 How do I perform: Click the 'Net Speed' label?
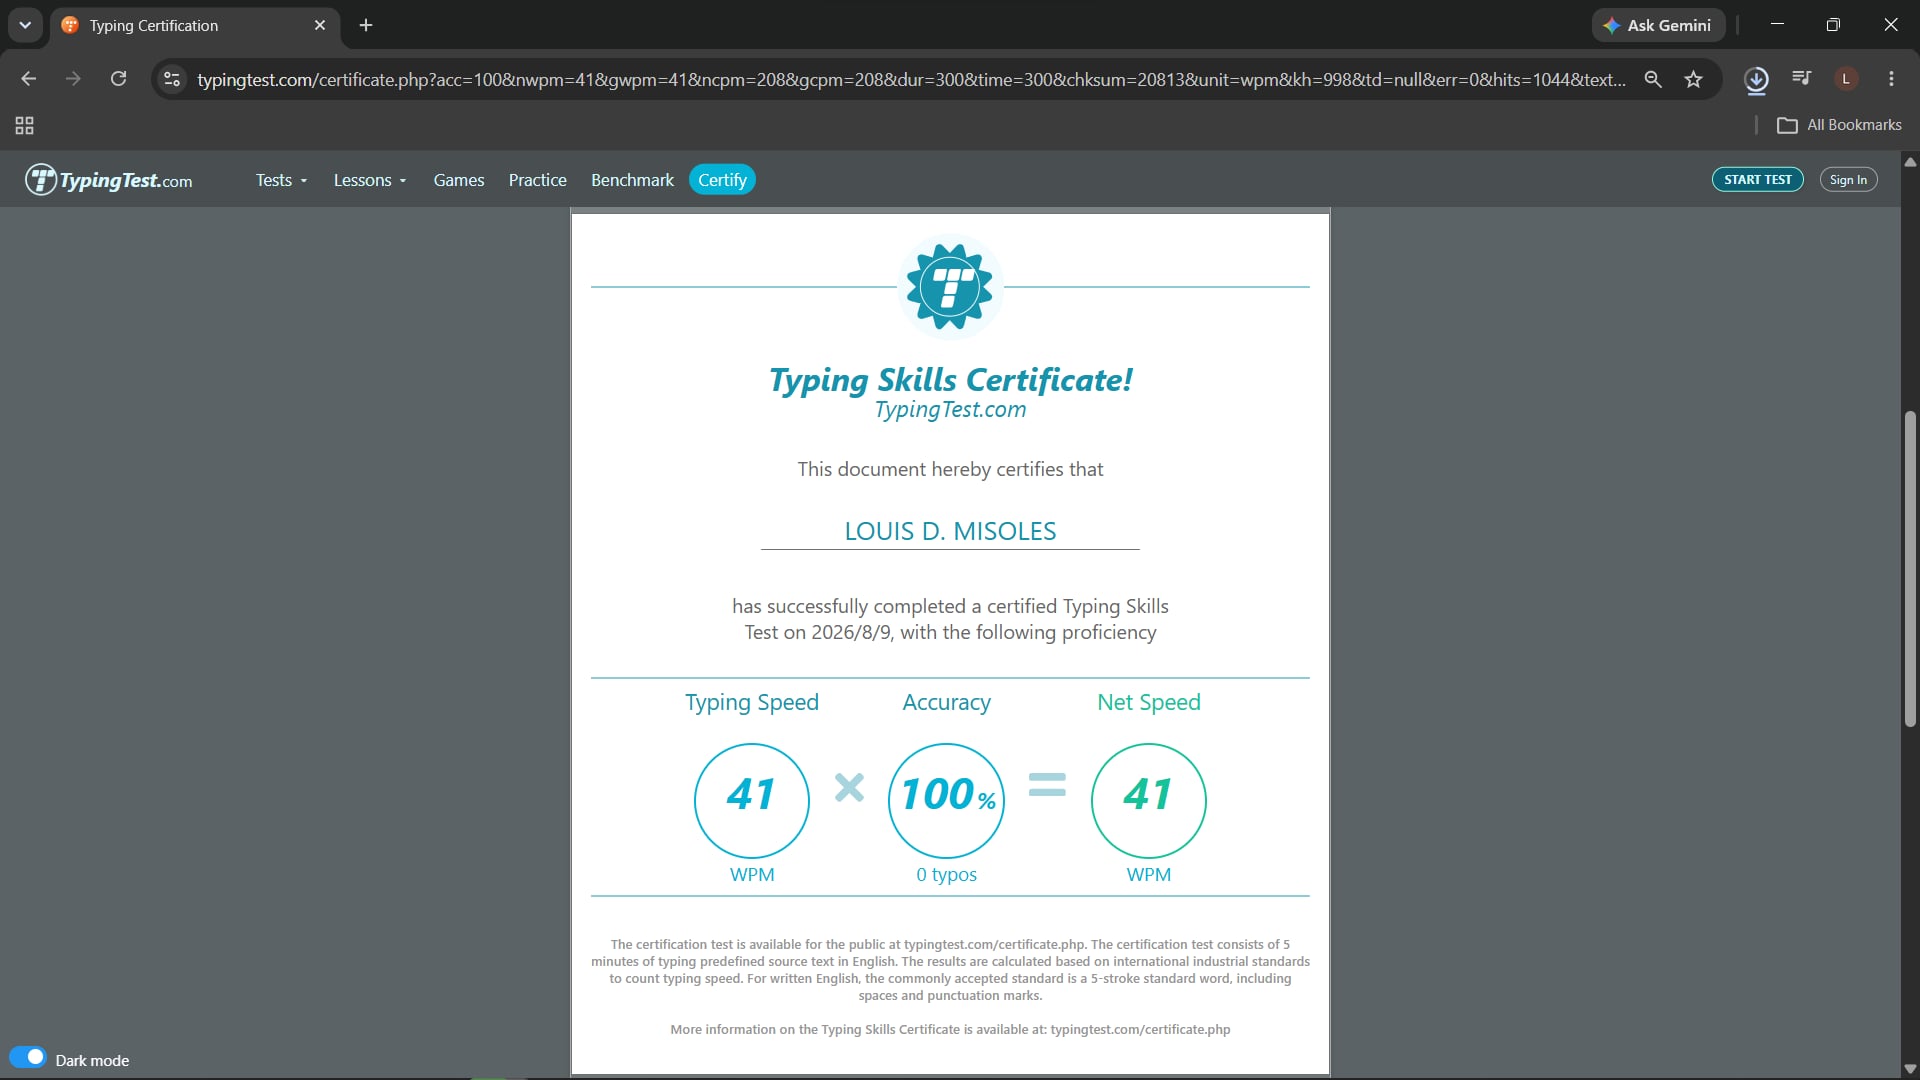pos(1149,702)
